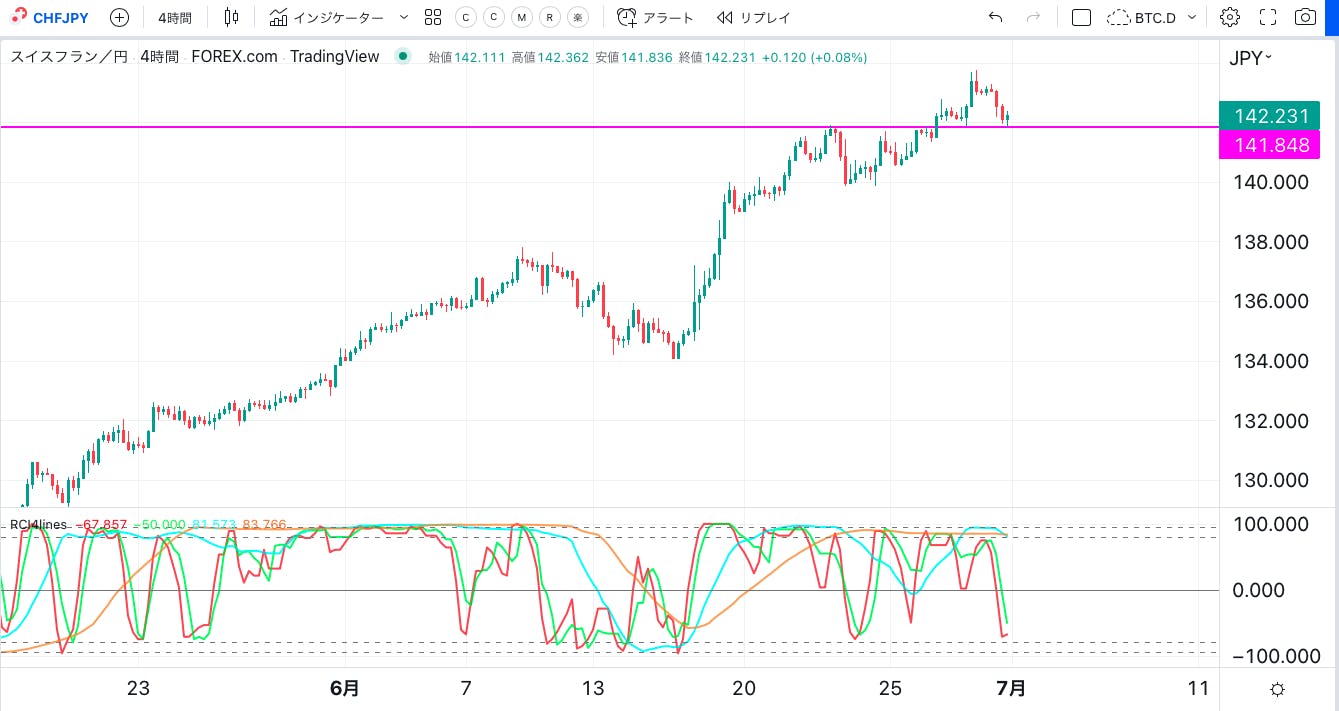Image resolution: width=1339 pixels, height=711 pixels.
Task: Expand the BTC.D layout dropdown arrow
Action: point(1192,17)
